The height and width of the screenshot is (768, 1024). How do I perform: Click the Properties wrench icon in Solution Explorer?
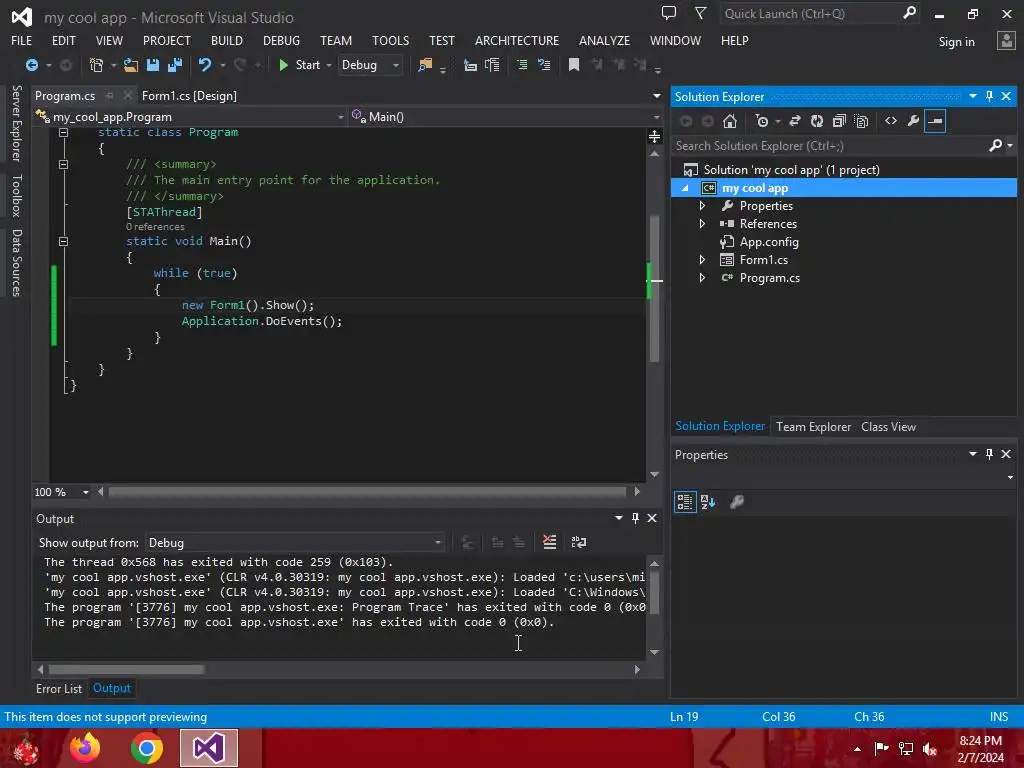click(913, 121)
